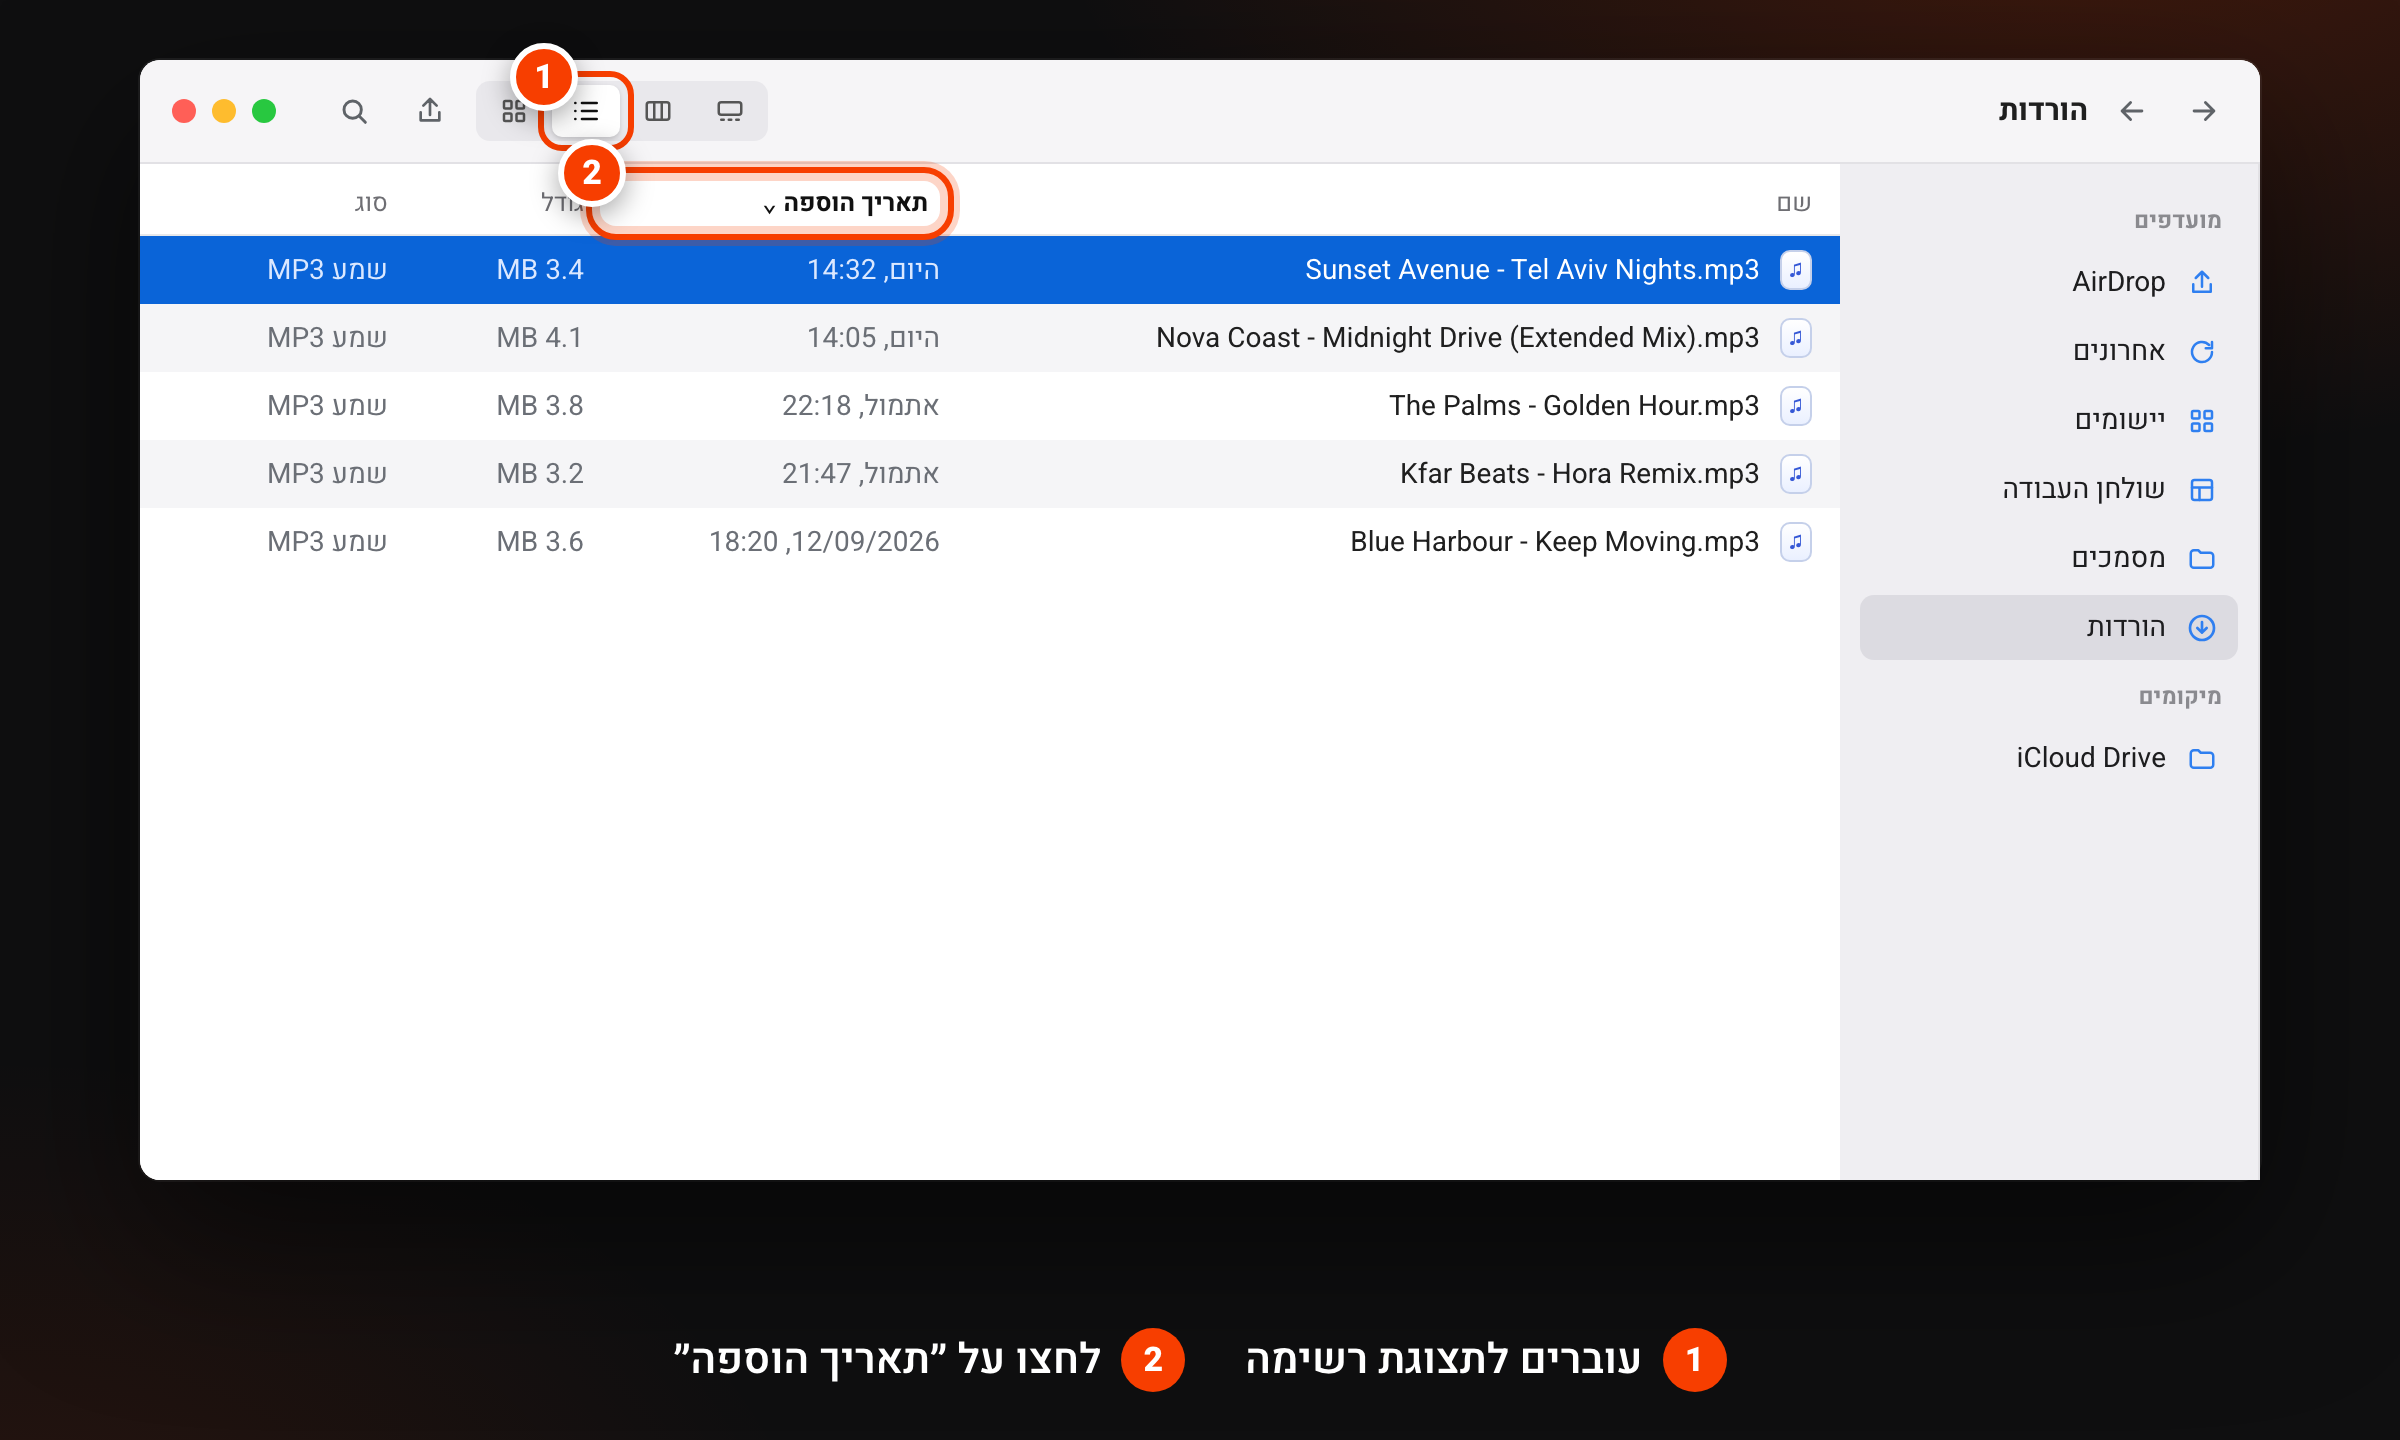Switch to column view

coord(658,111)
